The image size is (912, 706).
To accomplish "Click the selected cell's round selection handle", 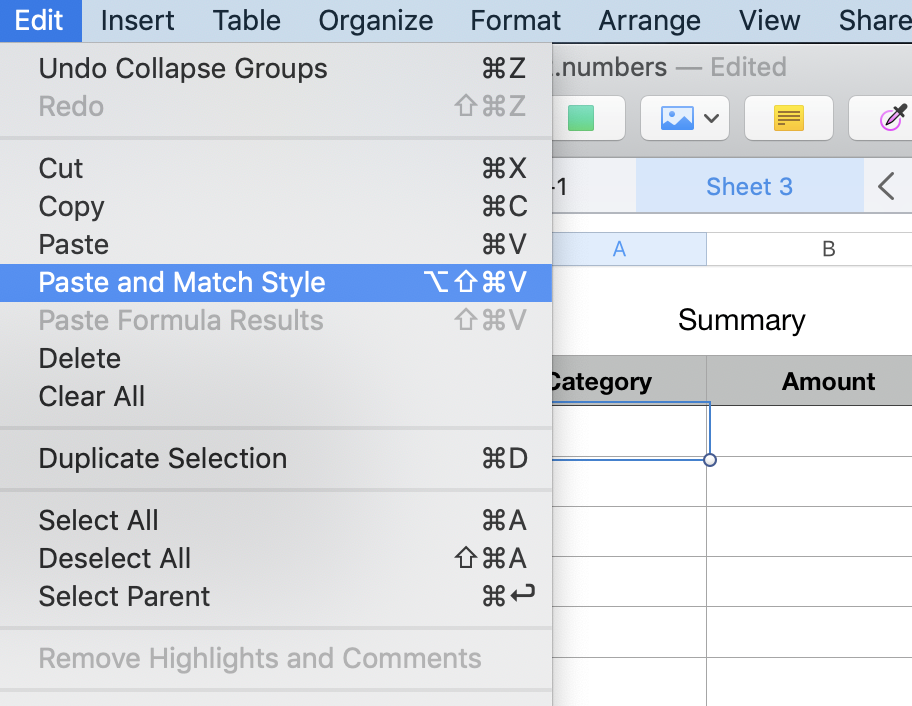I will [710, 460].
